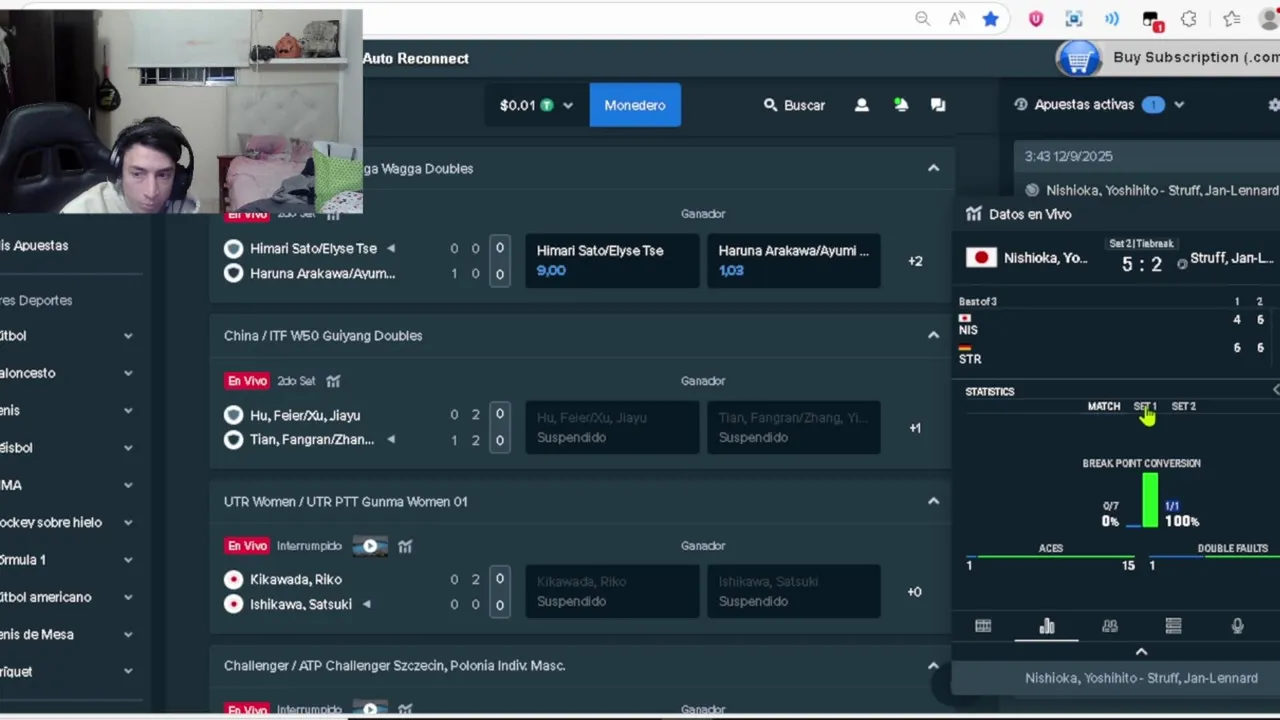Select radio for Kikawada, Riko
Viewport: 1280px width, 720px height.
[233, 580]
